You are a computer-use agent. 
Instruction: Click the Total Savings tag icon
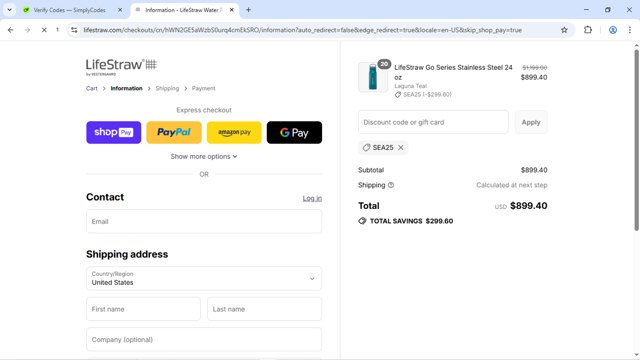(x=362, y=221)
